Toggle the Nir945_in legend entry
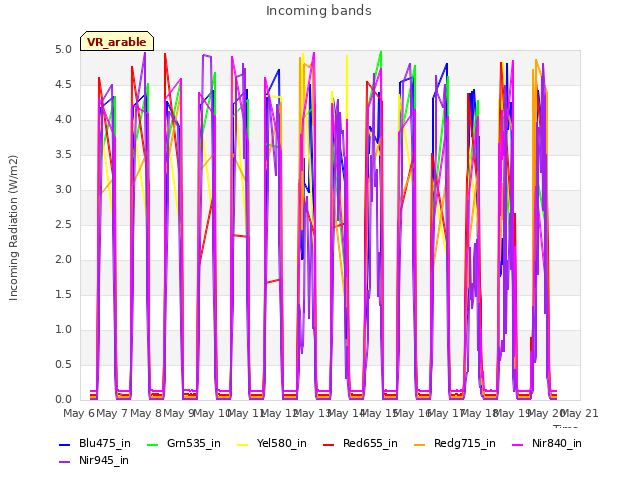The width and height of the screenshot is (640, 480). point(94,460)
